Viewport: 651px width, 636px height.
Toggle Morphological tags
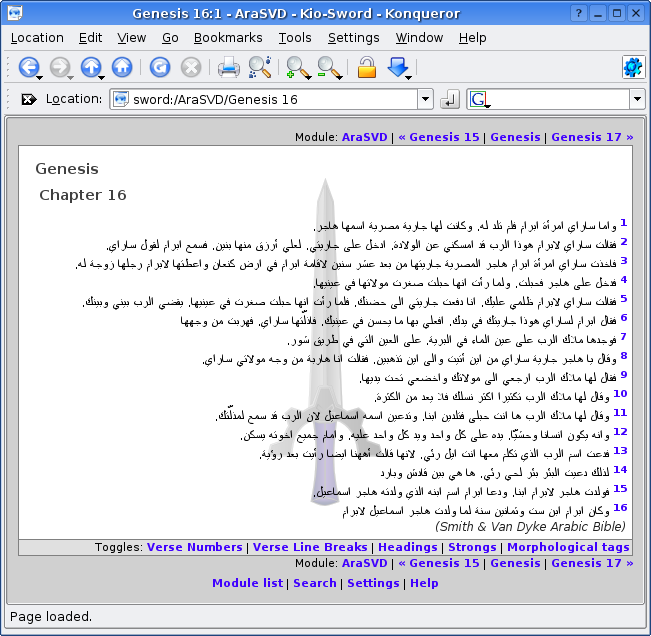568,547
